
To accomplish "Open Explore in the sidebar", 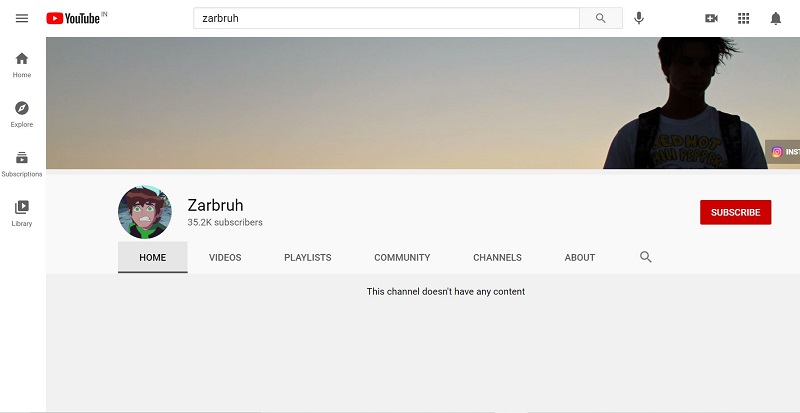I will [x=22, y=114].
